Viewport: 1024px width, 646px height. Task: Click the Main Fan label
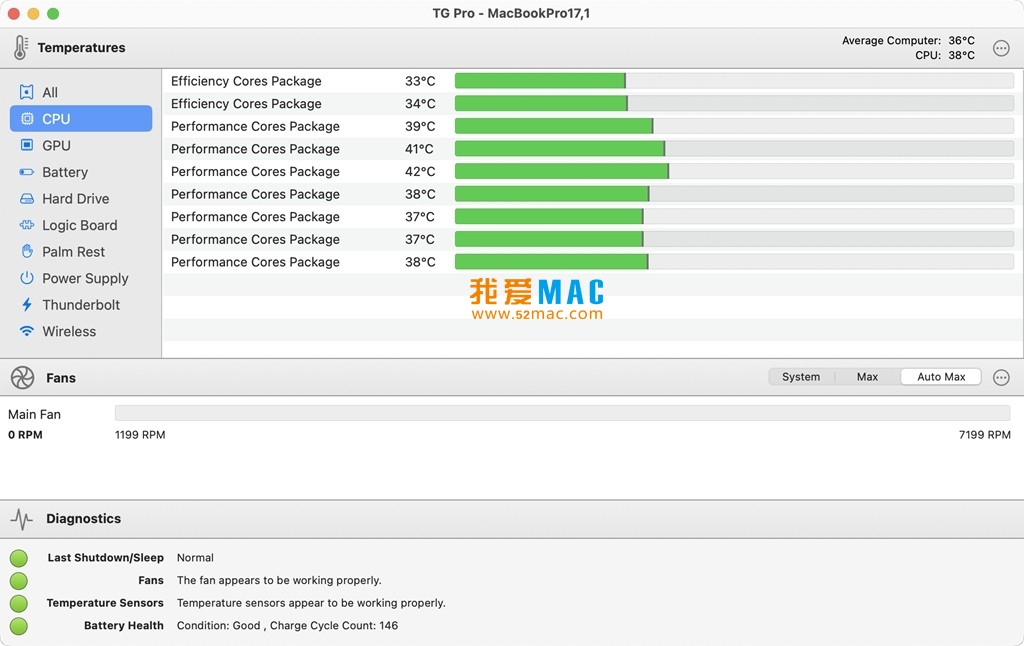click(x=34, y=414)
